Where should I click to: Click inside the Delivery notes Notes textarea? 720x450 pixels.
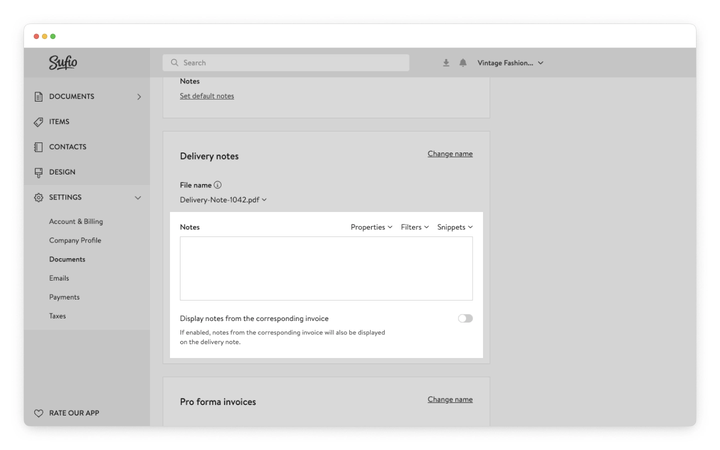click(326, 269)
